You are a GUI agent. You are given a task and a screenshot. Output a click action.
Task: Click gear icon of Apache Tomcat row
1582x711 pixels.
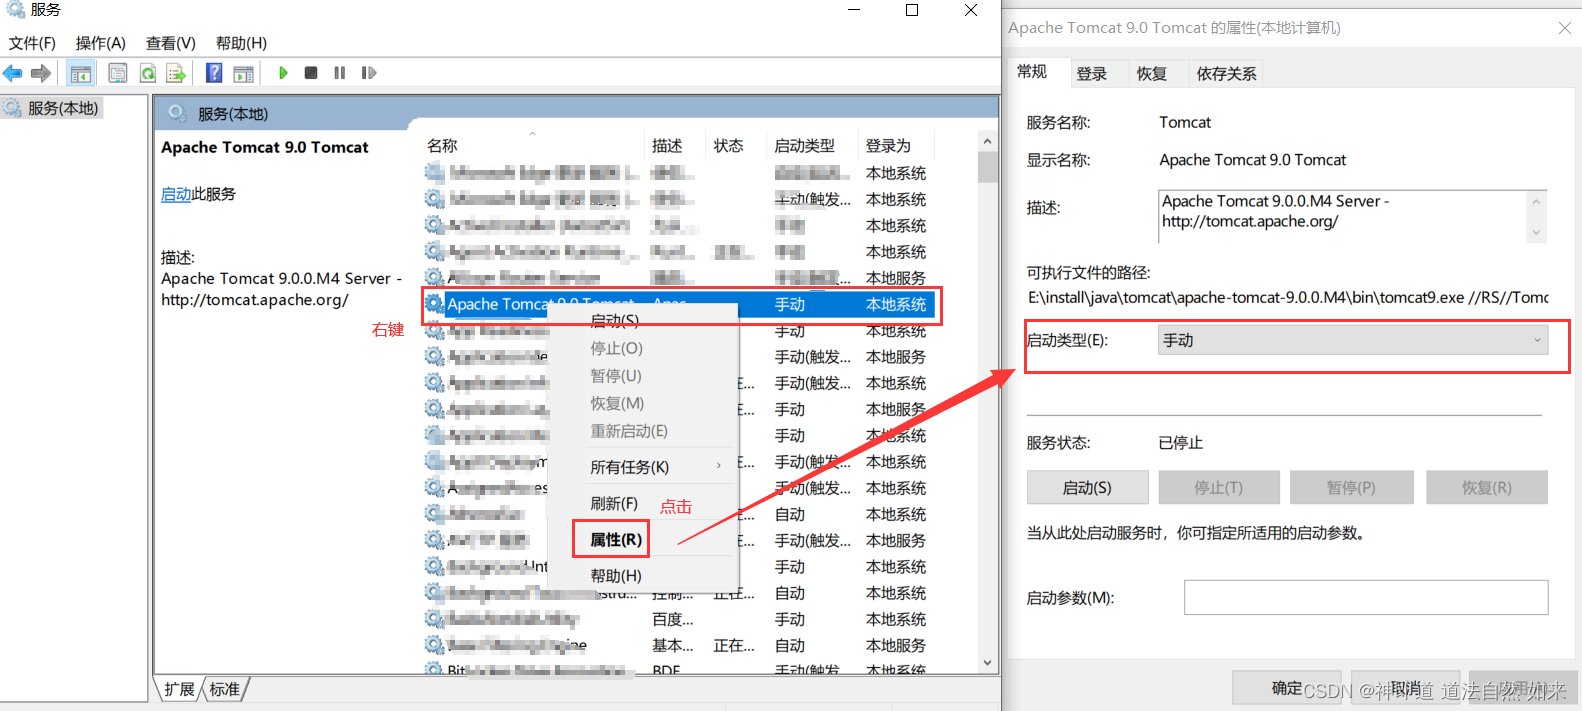pyautogui.click(x=434, y=303)
